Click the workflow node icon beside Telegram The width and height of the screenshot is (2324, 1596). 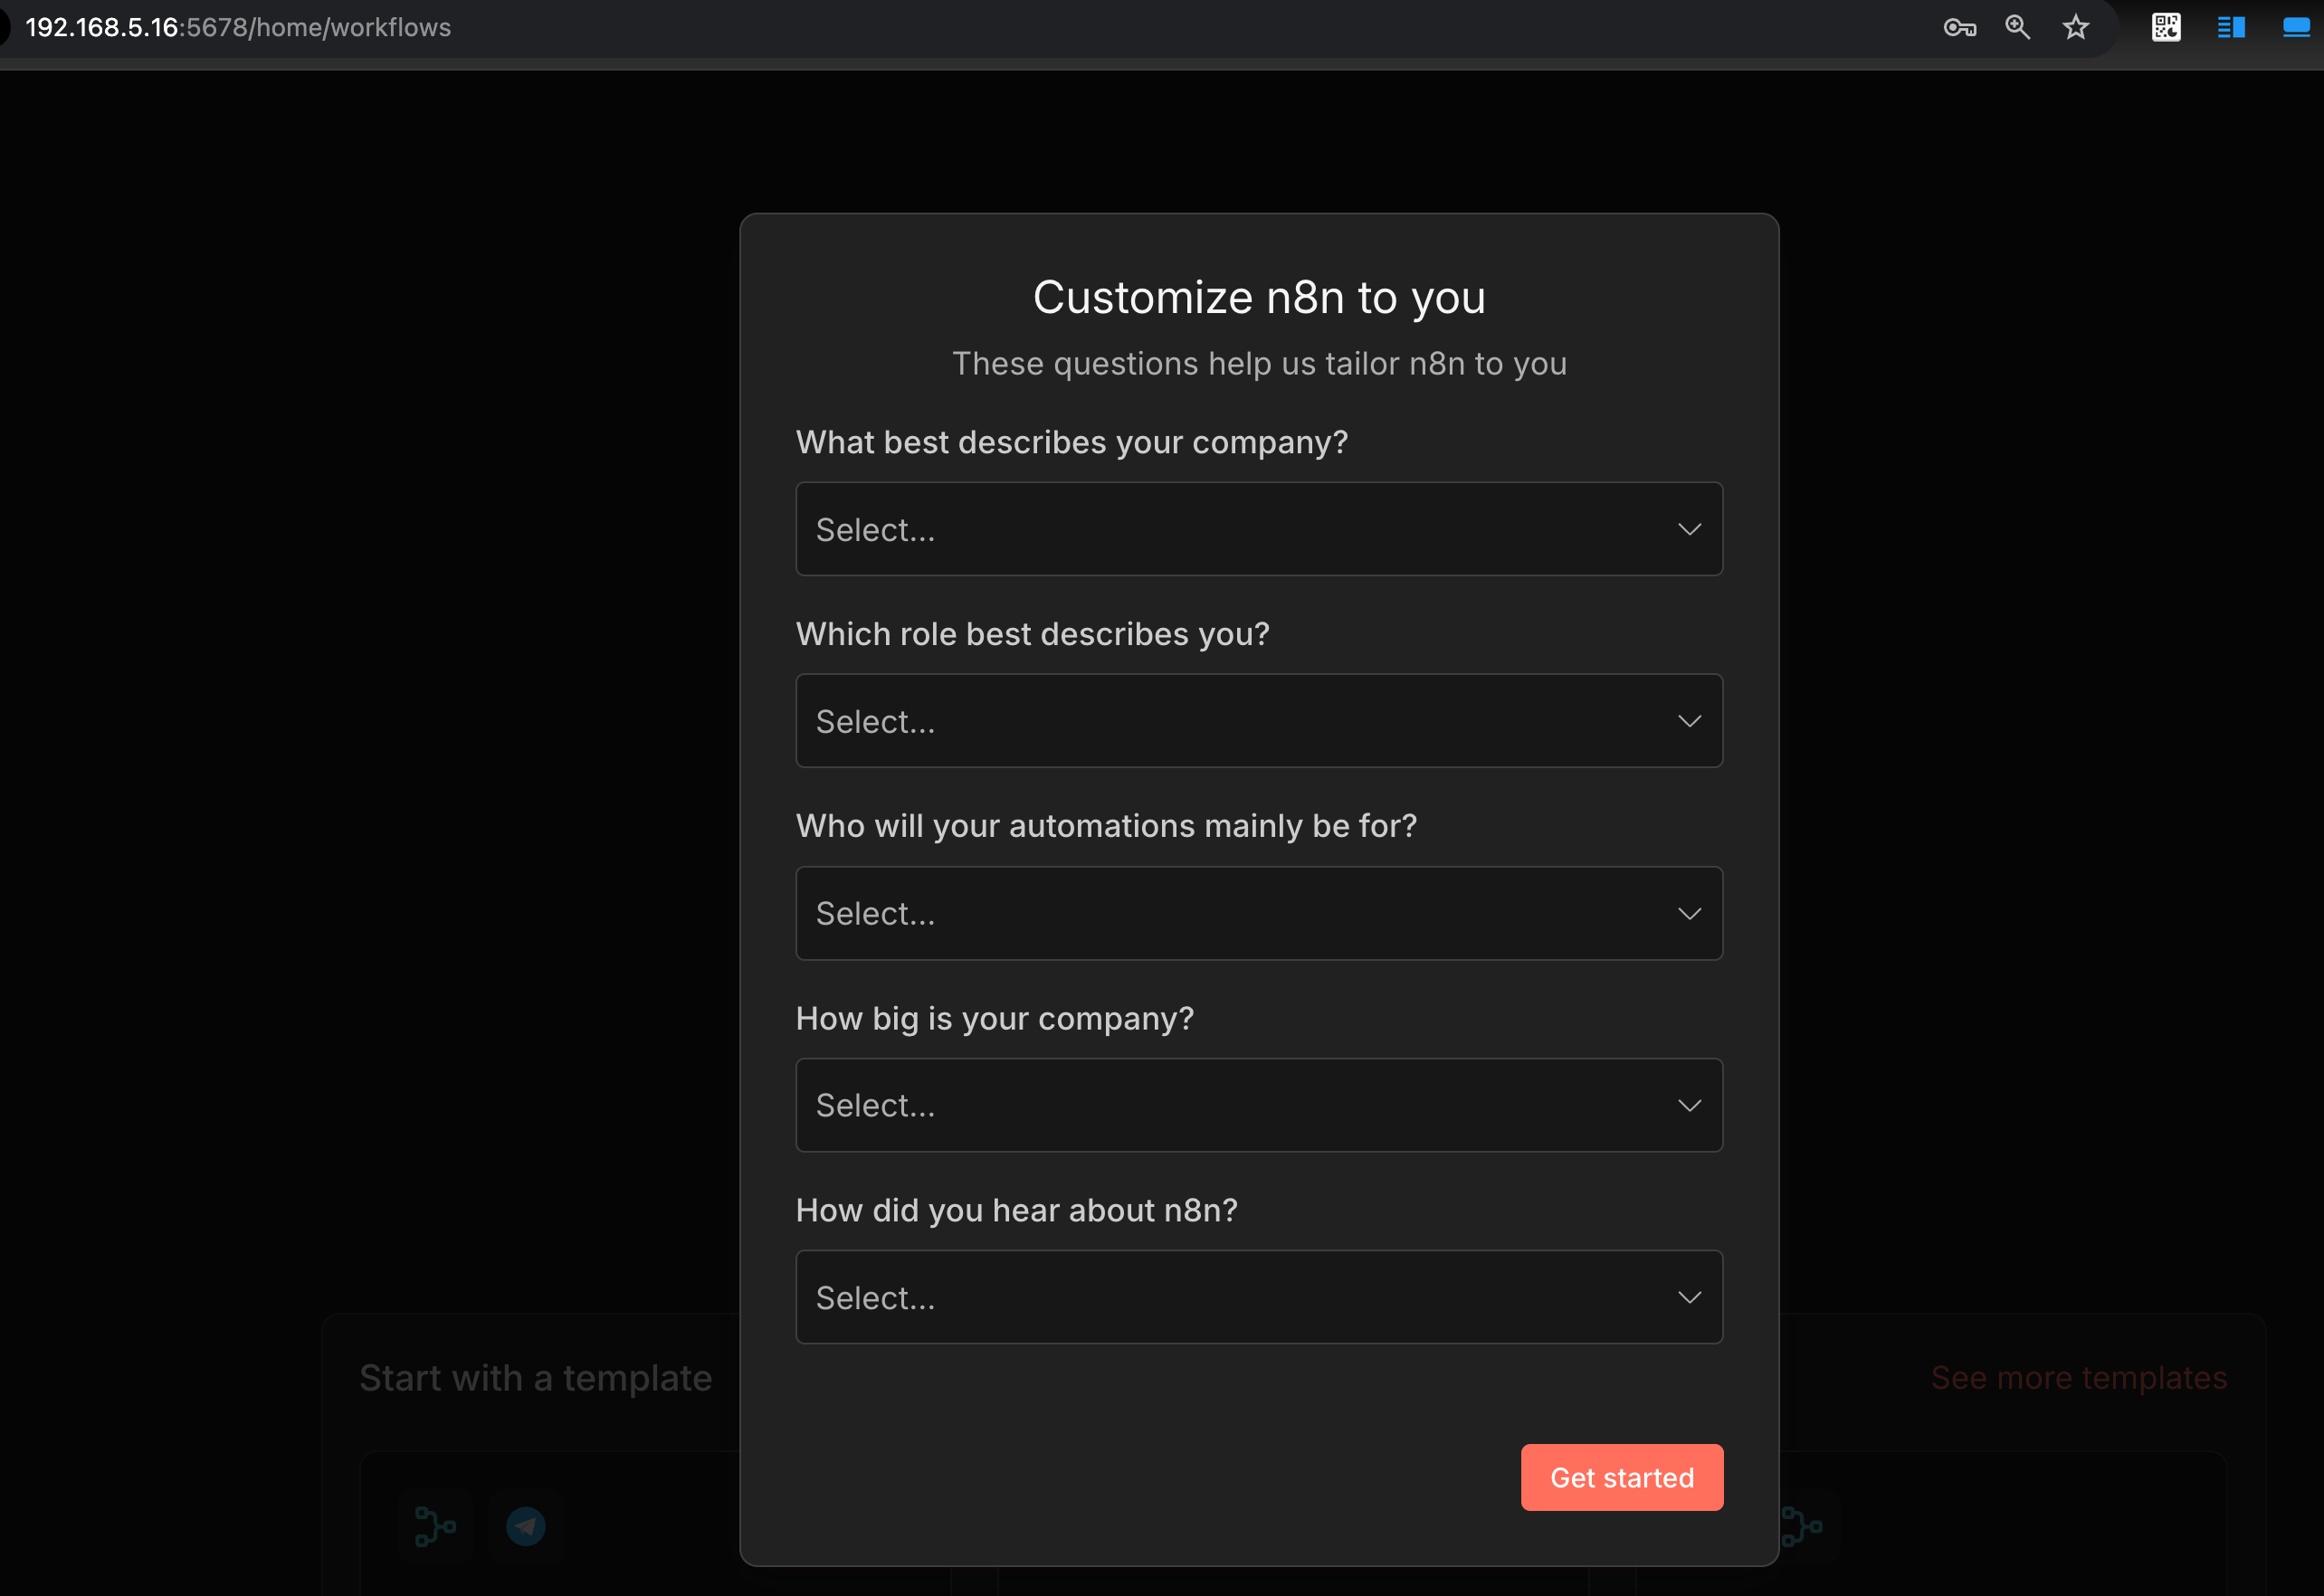(x=434, y=1526)
